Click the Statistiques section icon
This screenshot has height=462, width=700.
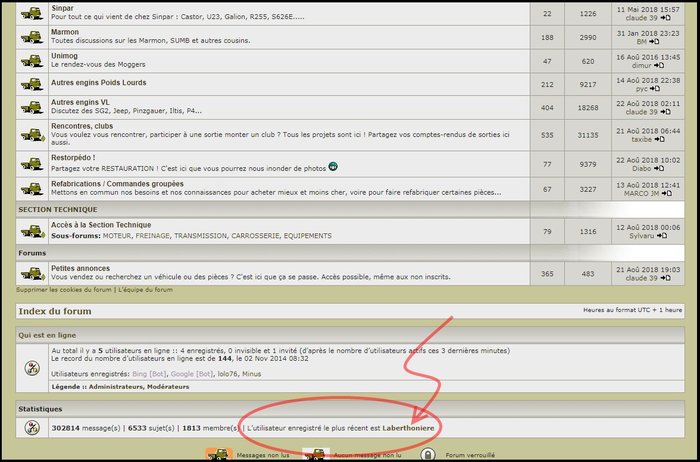pyautogui.click(x=31, y=428)
